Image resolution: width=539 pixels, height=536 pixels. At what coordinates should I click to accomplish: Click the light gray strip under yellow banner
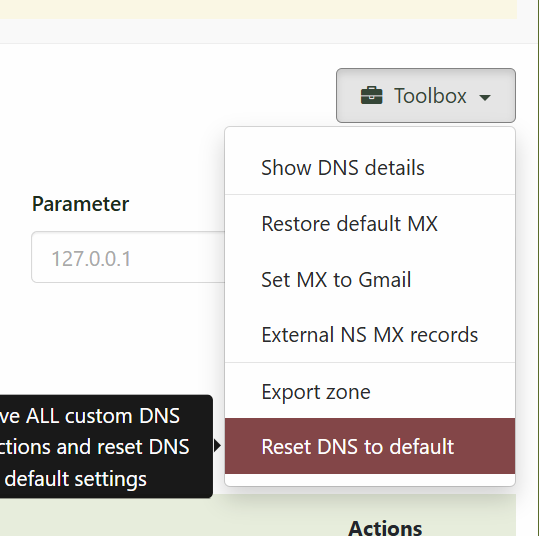coord(258,31)
